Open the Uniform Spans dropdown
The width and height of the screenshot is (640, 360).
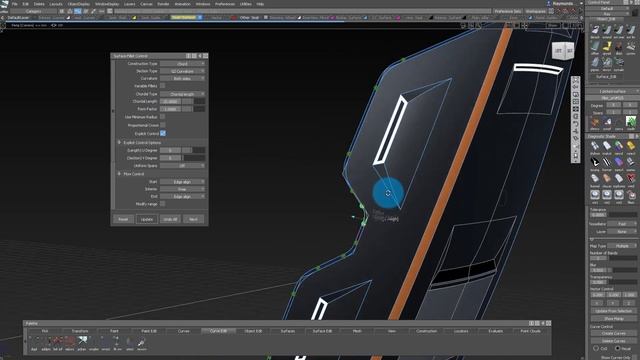(x=182, y=166)
